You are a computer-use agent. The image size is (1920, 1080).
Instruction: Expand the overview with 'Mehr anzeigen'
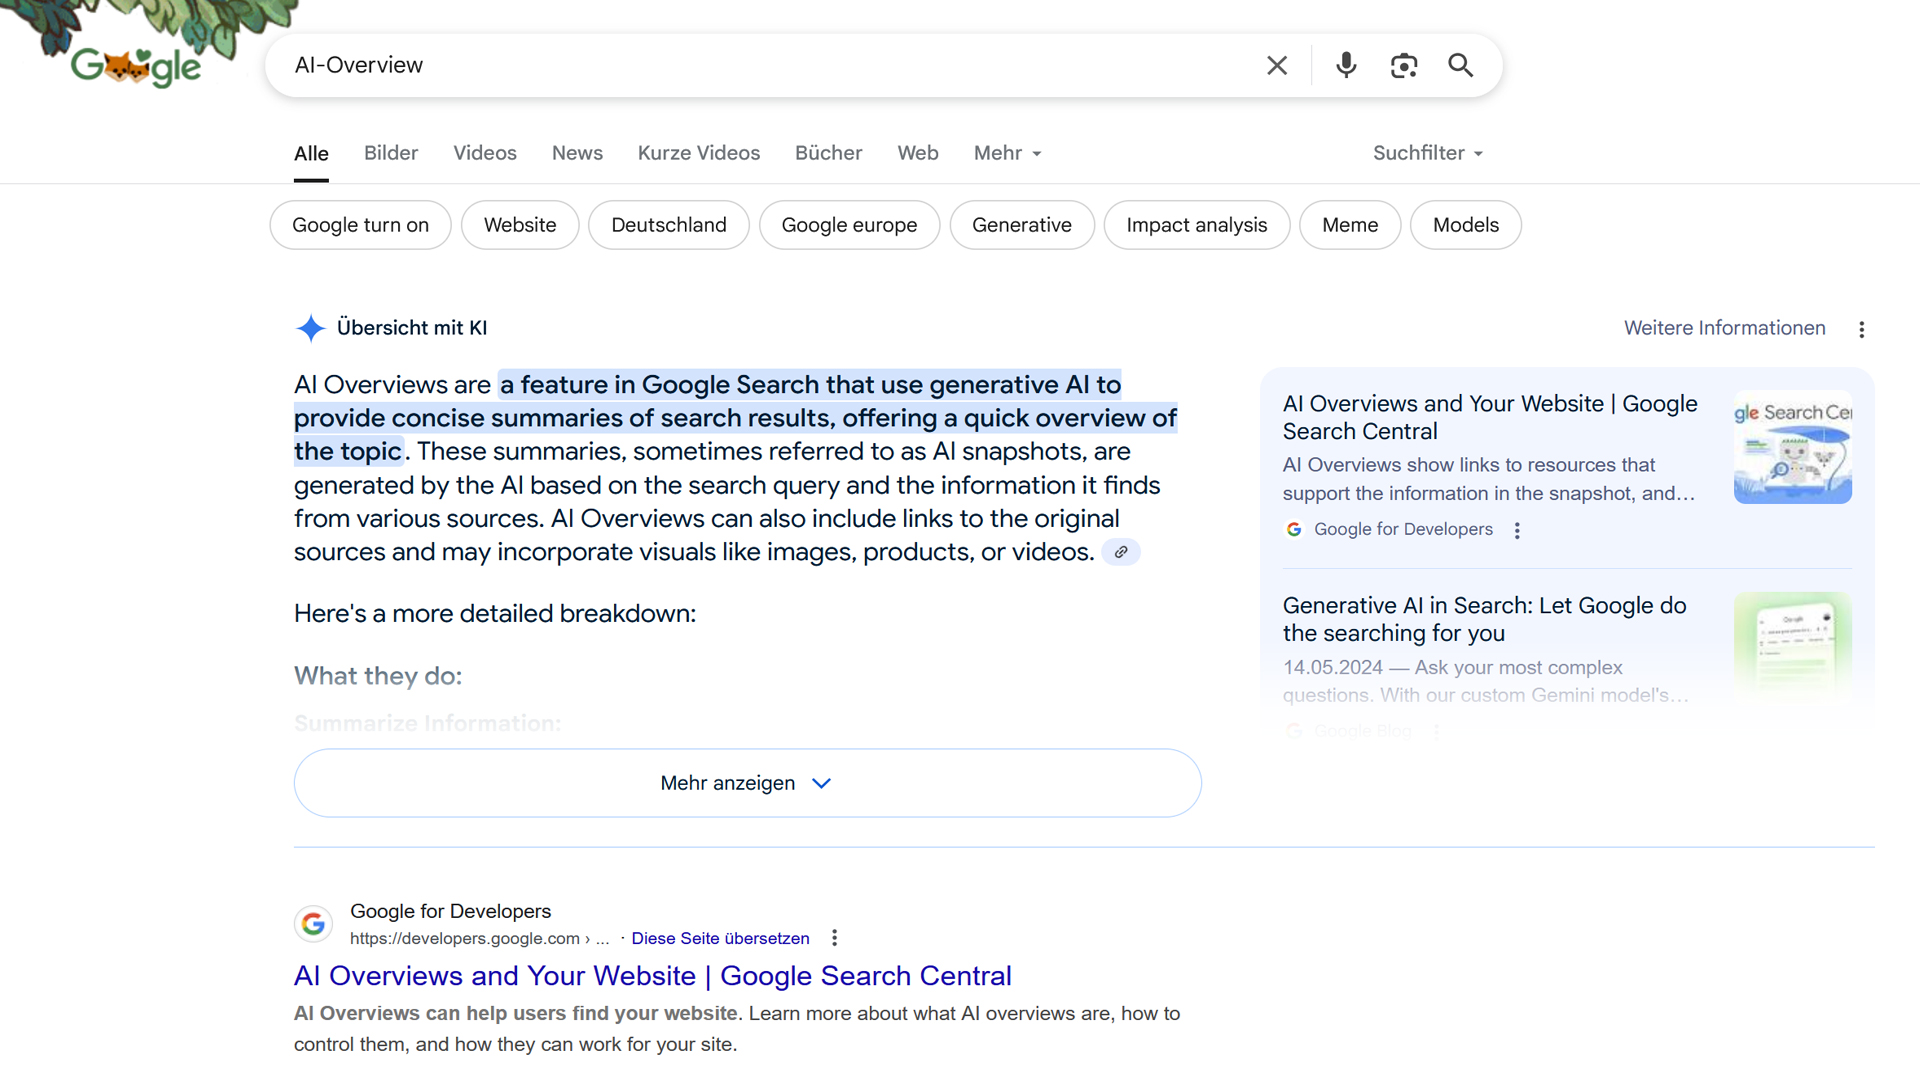coord(747,783)
